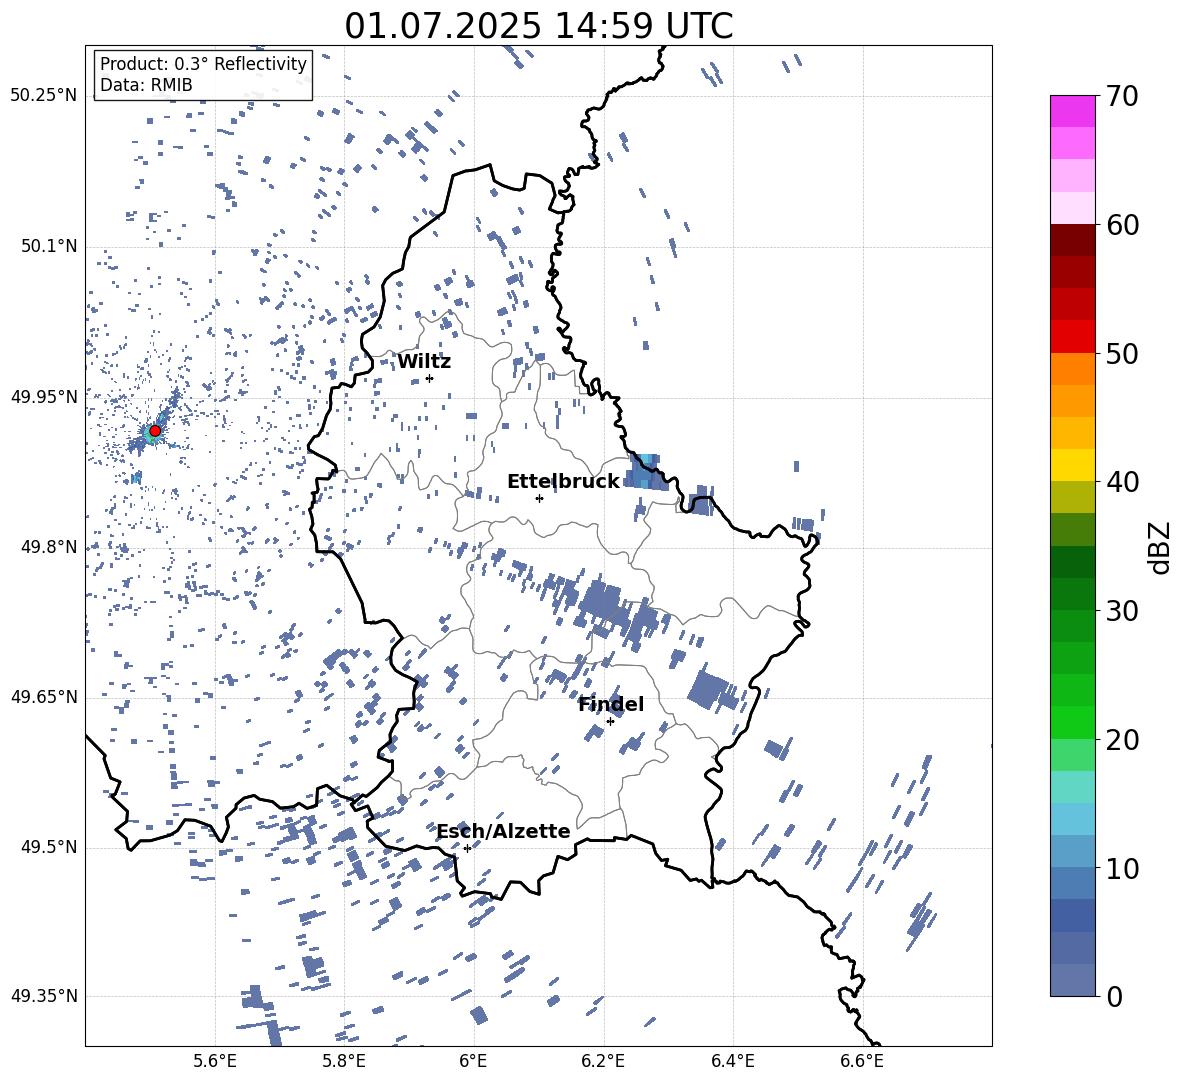
Task: Click the Findel city label
Action: pyautogui.click(x=611, y=704)
